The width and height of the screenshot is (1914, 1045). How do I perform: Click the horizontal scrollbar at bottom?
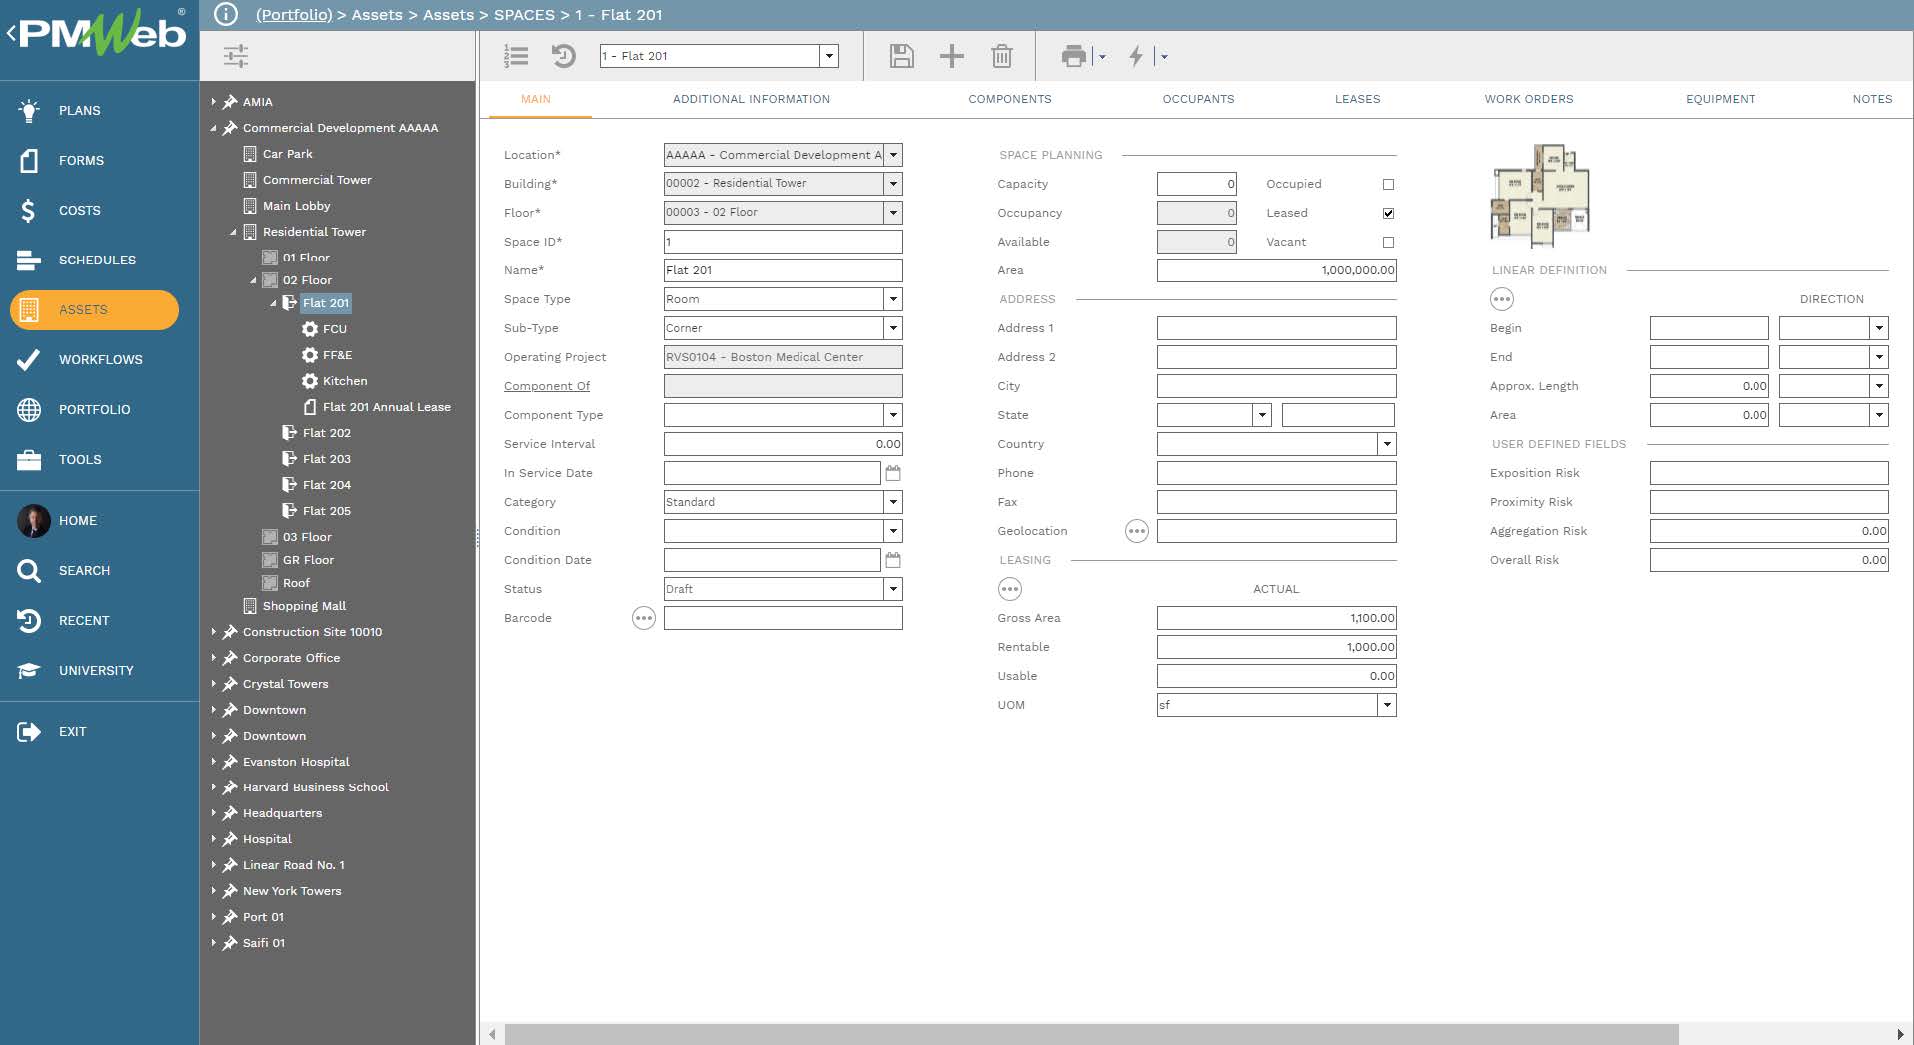(x=1090, y=1033)
